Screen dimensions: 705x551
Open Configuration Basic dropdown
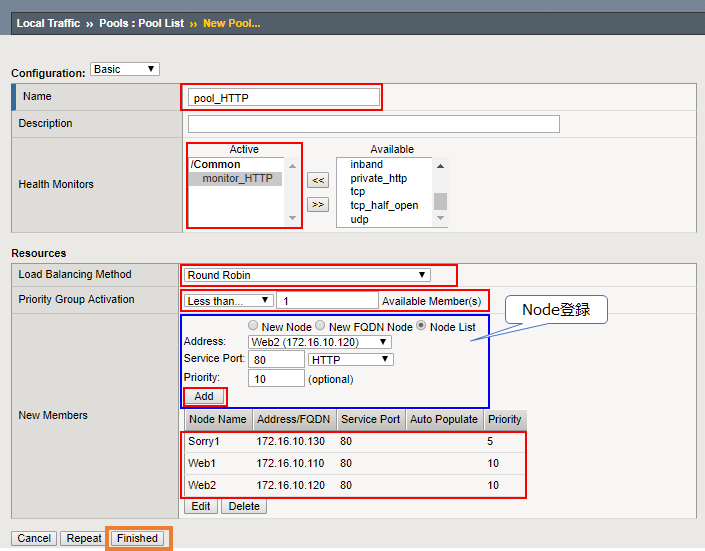point(125,69)
